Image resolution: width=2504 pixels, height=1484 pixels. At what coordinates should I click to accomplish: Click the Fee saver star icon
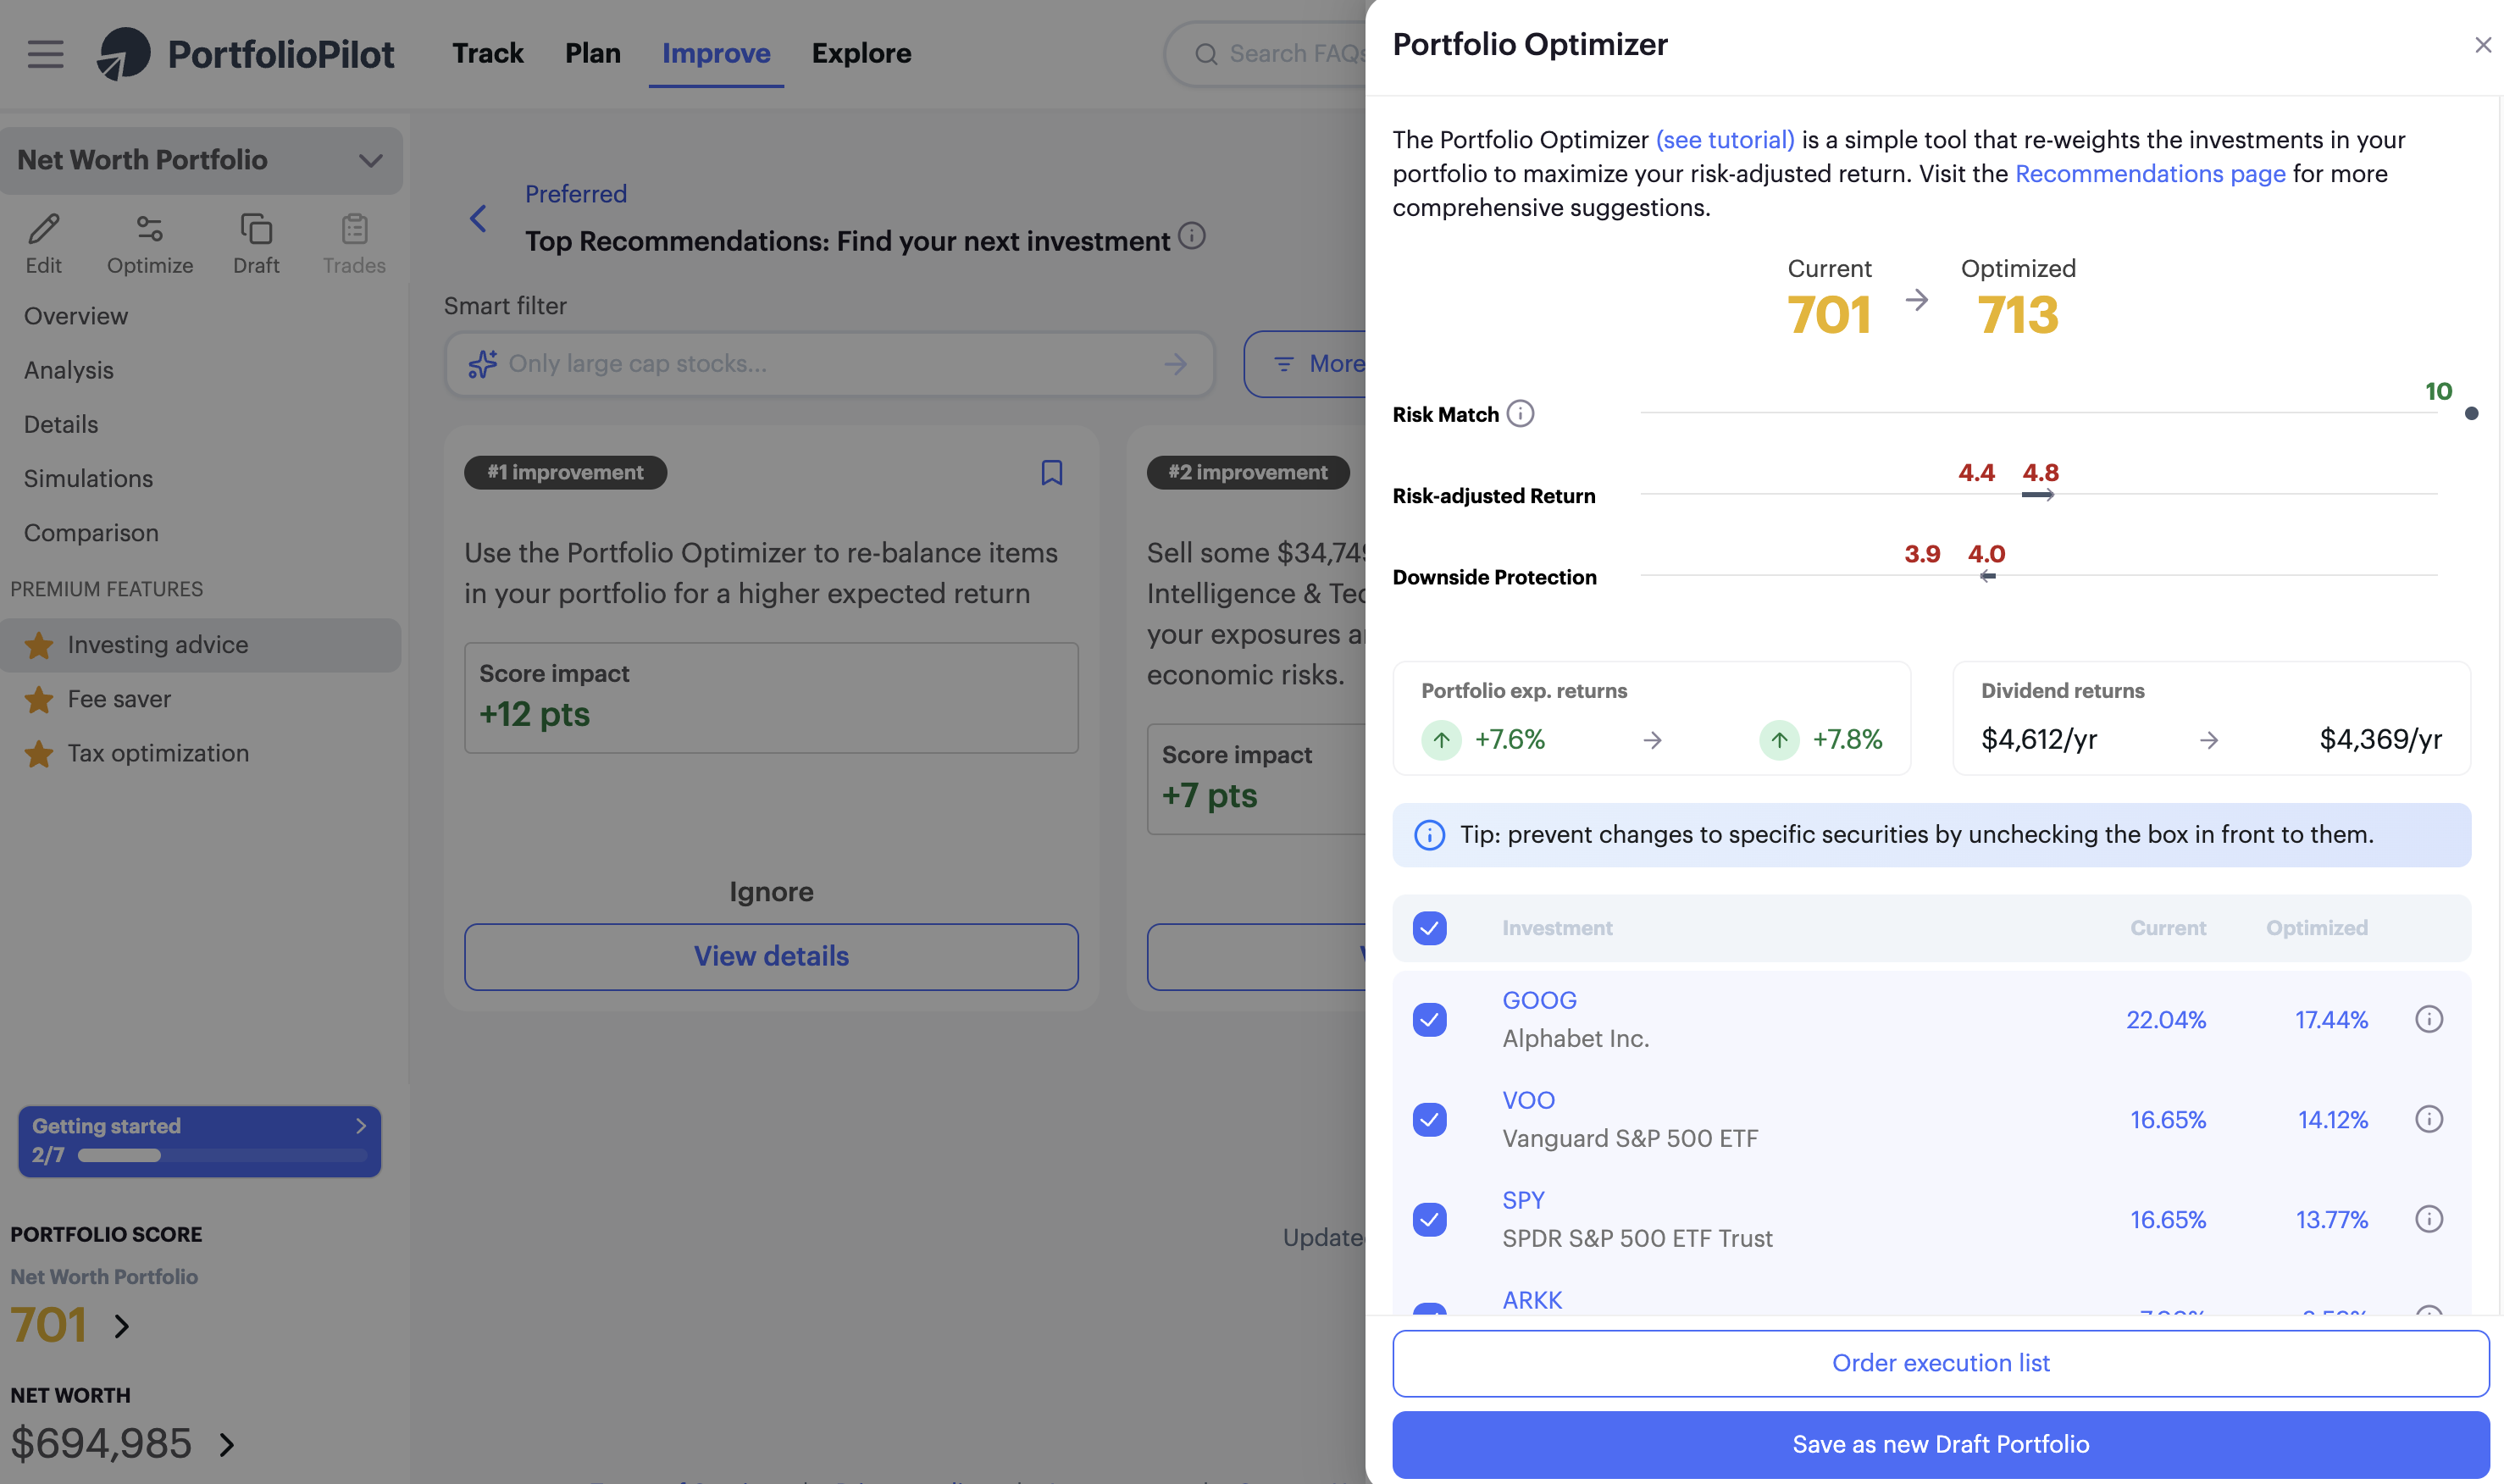(39, 699)
